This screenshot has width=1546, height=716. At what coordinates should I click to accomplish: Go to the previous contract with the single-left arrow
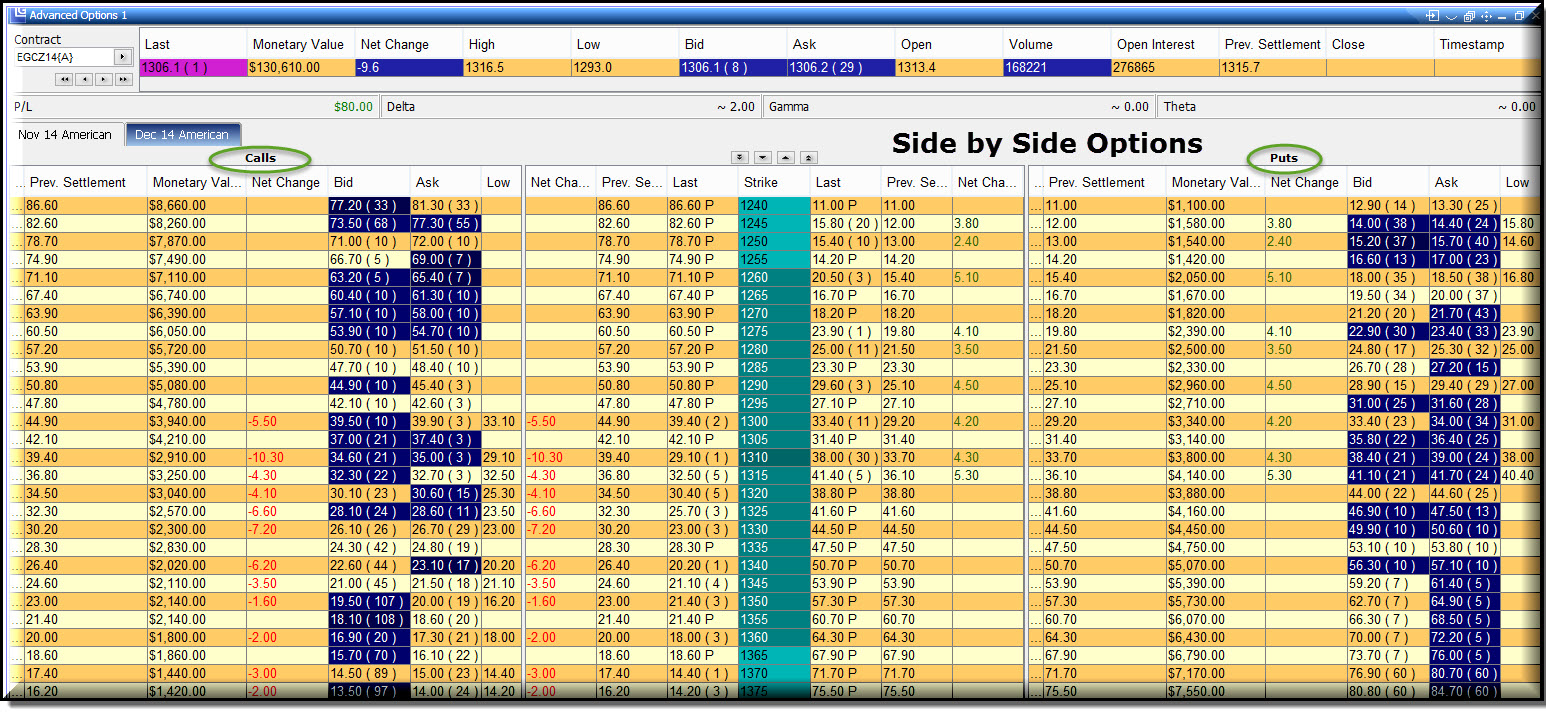(x=84, y=79)
